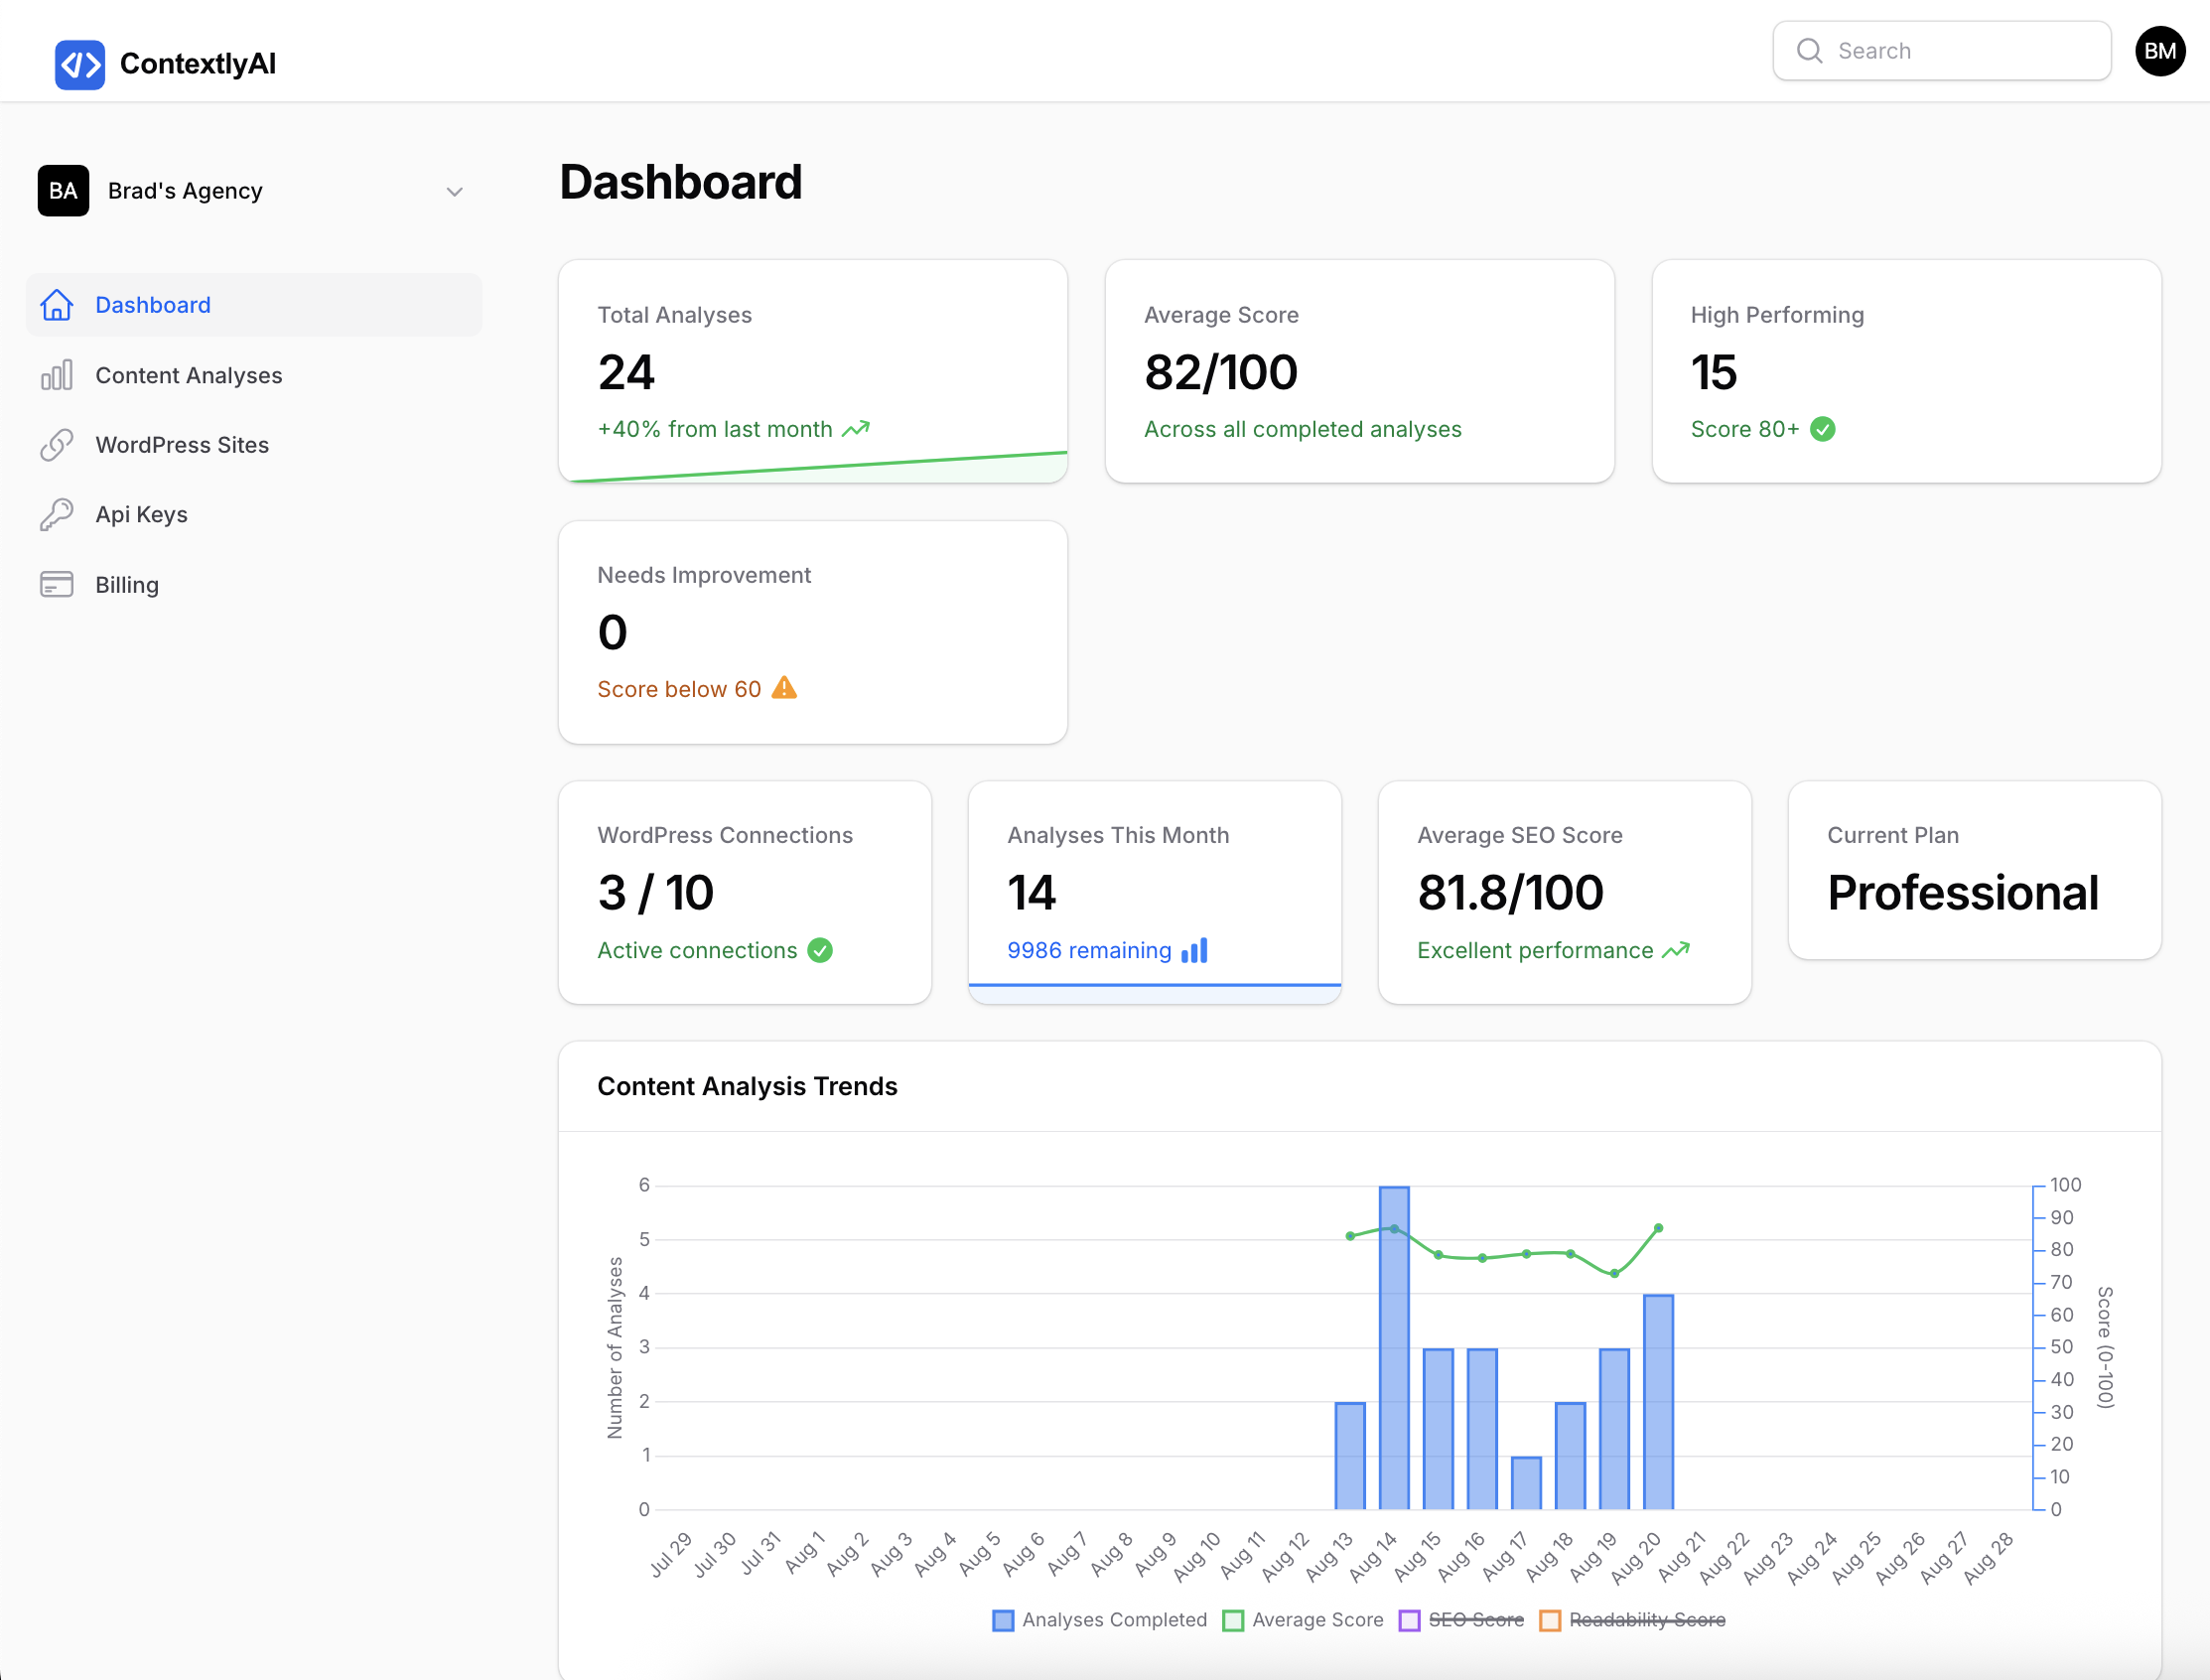Click the ContextlyAI code logo icon
This screenshot has width=2210, height=1680.
[x=79, y=65]
